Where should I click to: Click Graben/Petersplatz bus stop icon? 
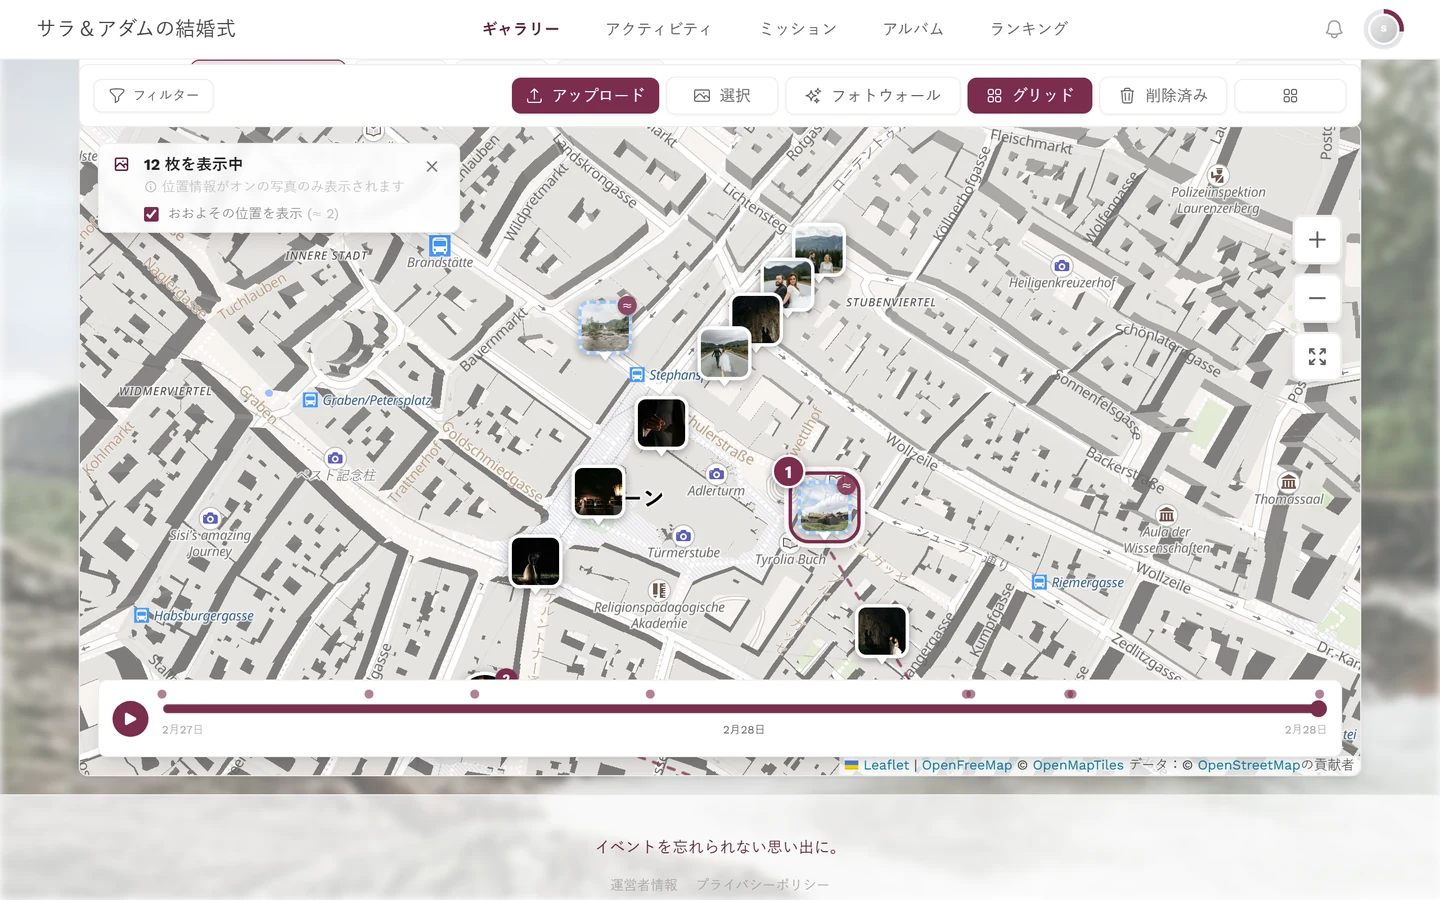pyautogui.click(x=310, y=400)
